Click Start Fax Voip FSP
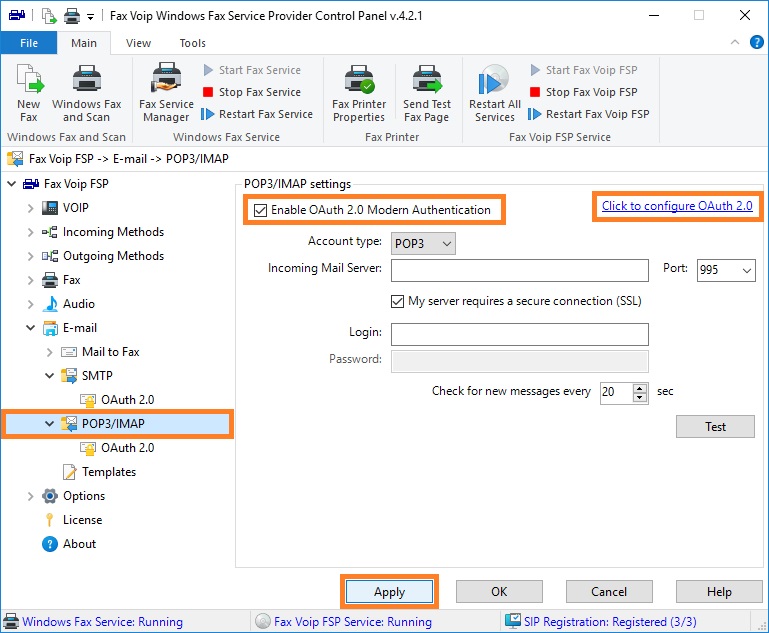The height and width of the screenshot is (633, 769). click(584, 70)
